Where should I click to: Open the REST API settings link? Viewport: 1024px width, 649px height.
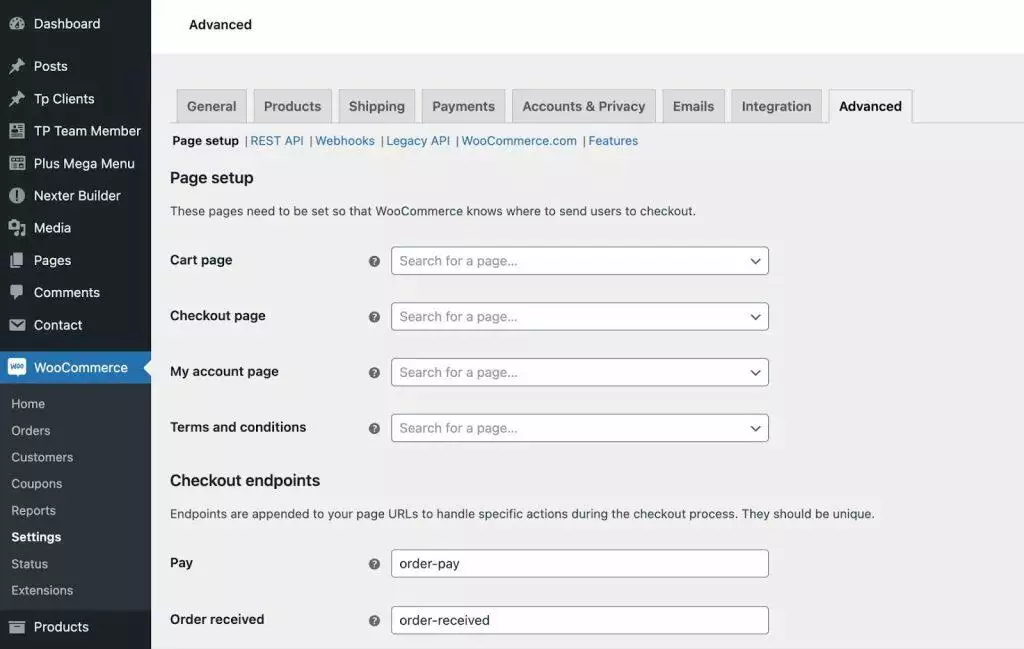tap(279, 140)
